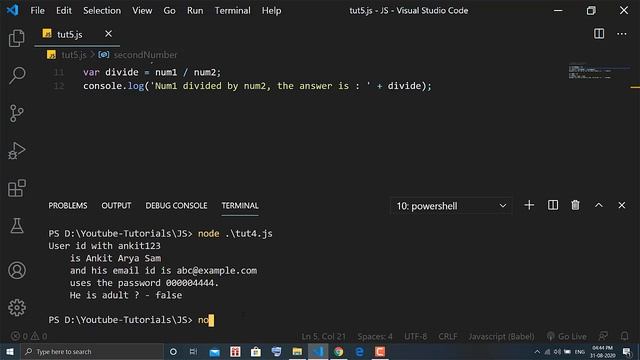
Task: Open Task View on taskbar
Action: (x=193, y=351)
